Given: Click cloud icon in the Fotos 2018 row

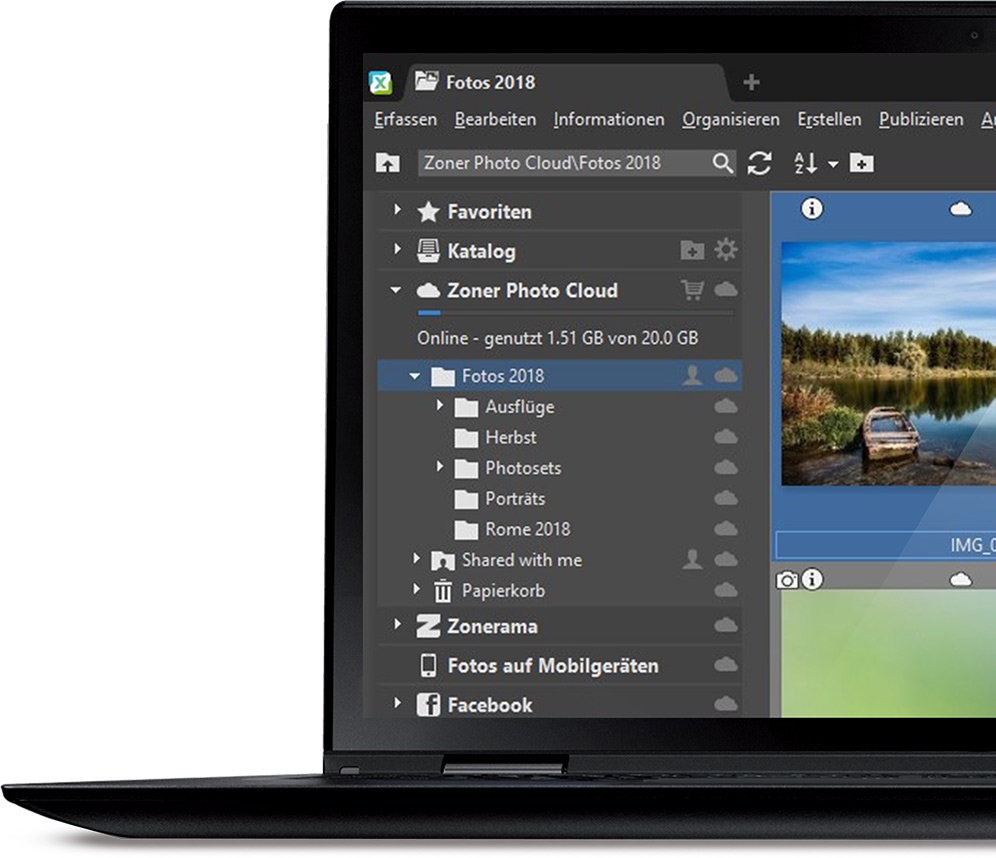Looking at the screenshot, I should [725, 375].
